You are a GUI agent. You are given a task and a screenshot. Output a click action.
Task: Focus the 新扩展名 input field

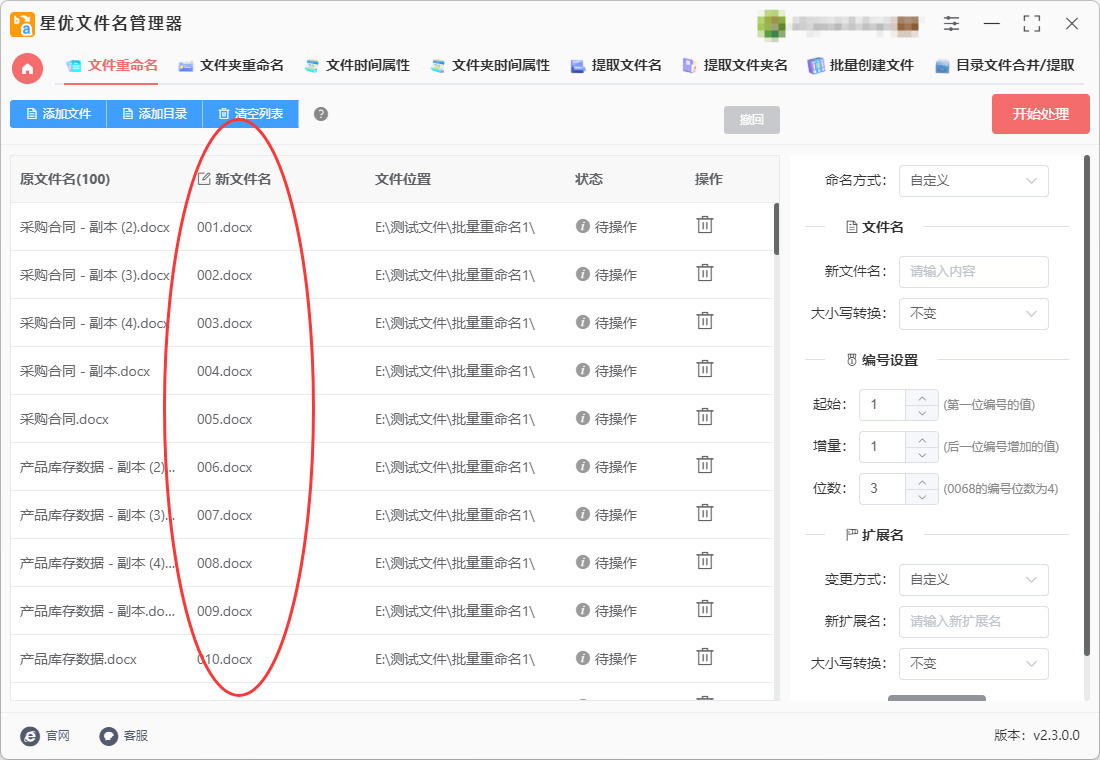[974, 622]
